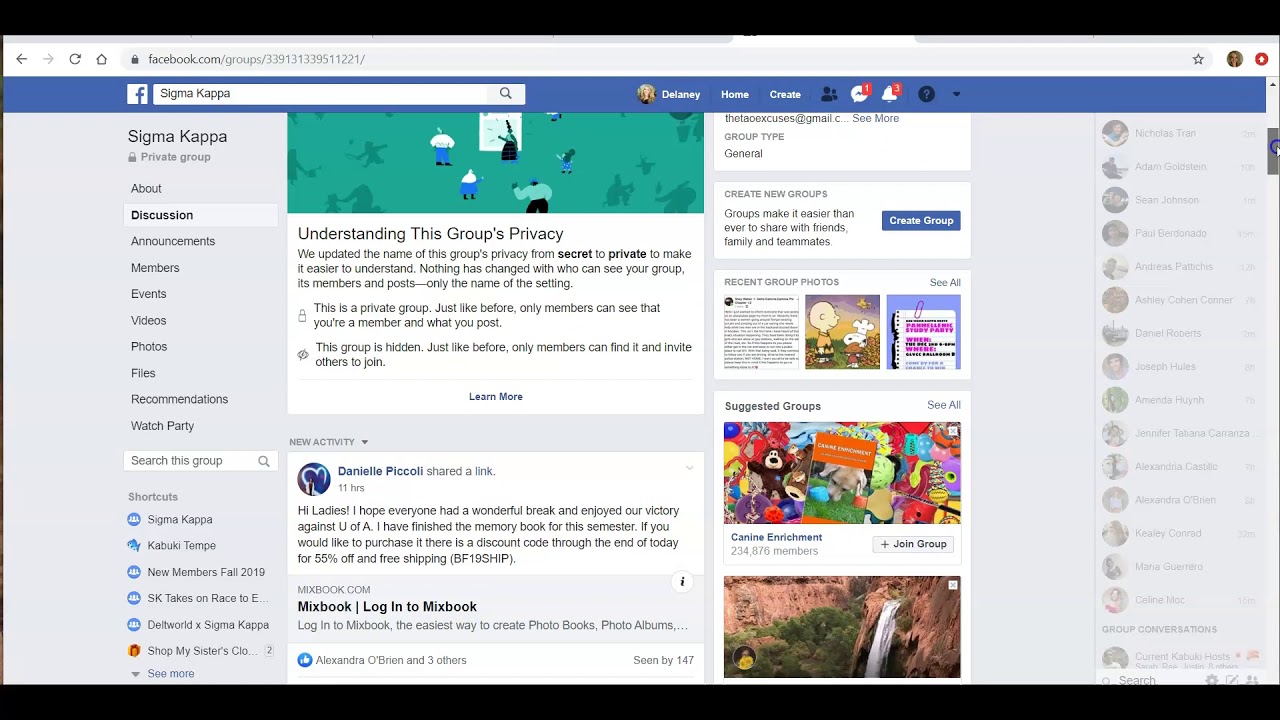Click new message compose icon in chat bar
Screen dimensions: 1280x720
click(1232, 680)
